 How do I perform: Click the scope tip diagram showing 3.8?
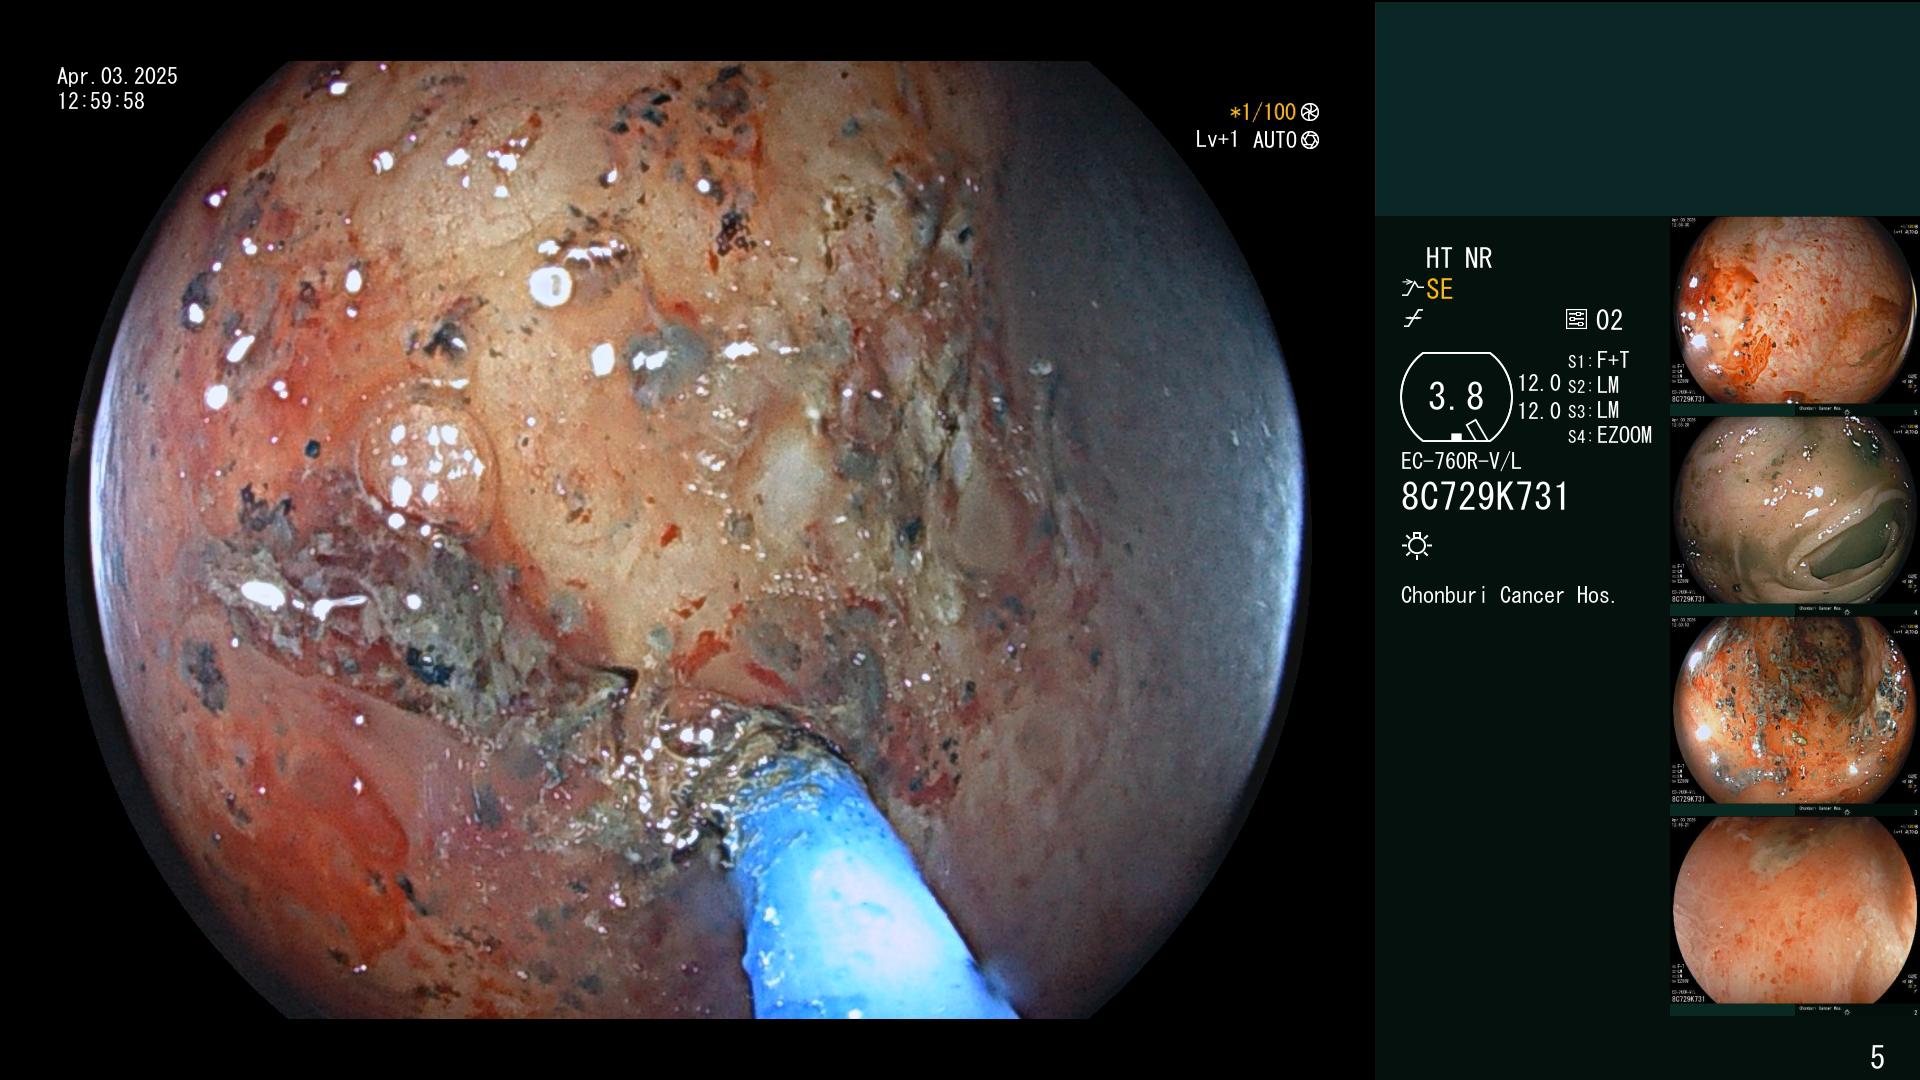(1456, 397)
